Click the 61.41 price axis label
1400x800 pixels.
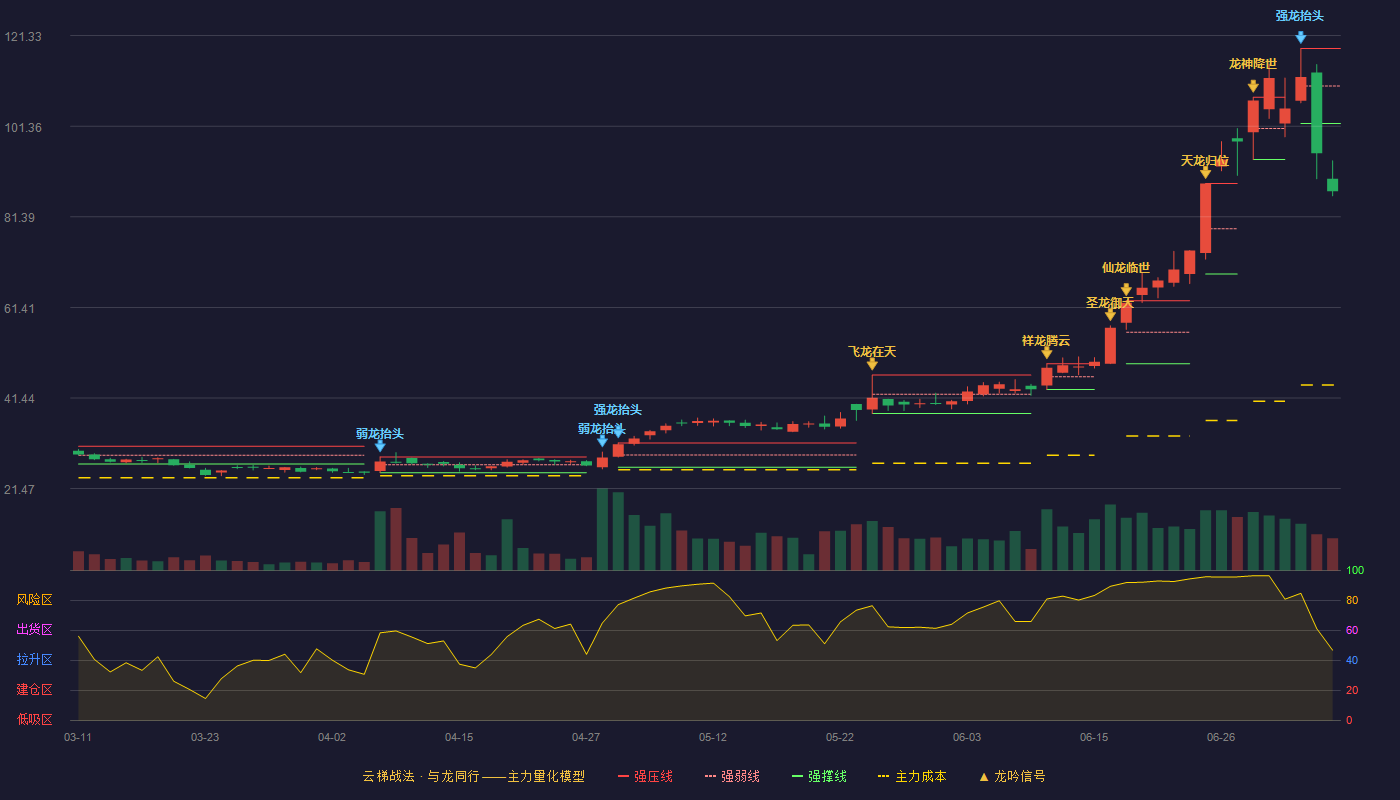point(20,309)
